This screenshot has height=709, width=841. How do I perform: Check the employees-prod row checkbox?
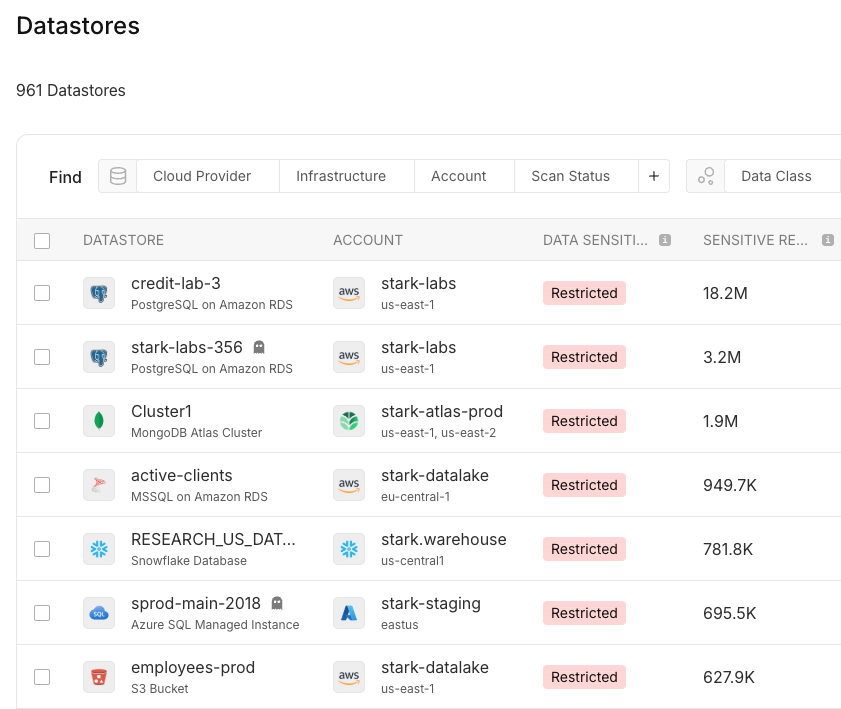[x=42, y=677]
